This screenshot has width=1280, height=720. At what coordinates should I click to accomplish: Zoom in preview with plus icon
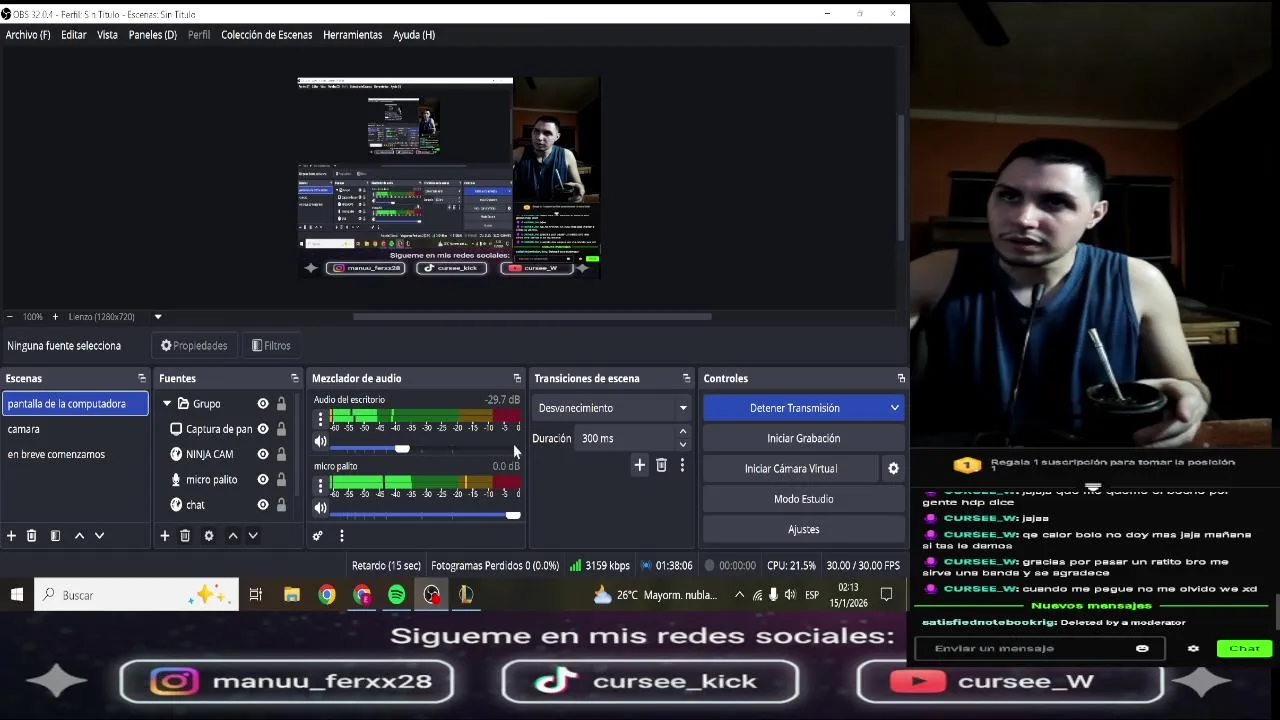click(x=55, y=317)
